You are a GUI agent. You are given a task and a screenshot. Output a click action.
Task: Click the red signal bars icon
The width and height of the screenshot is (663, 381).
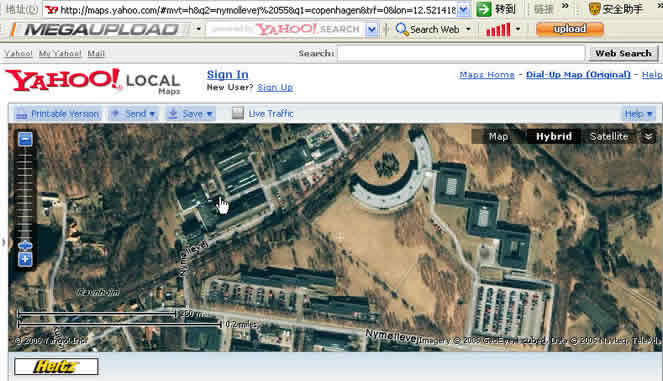(498, 30)
